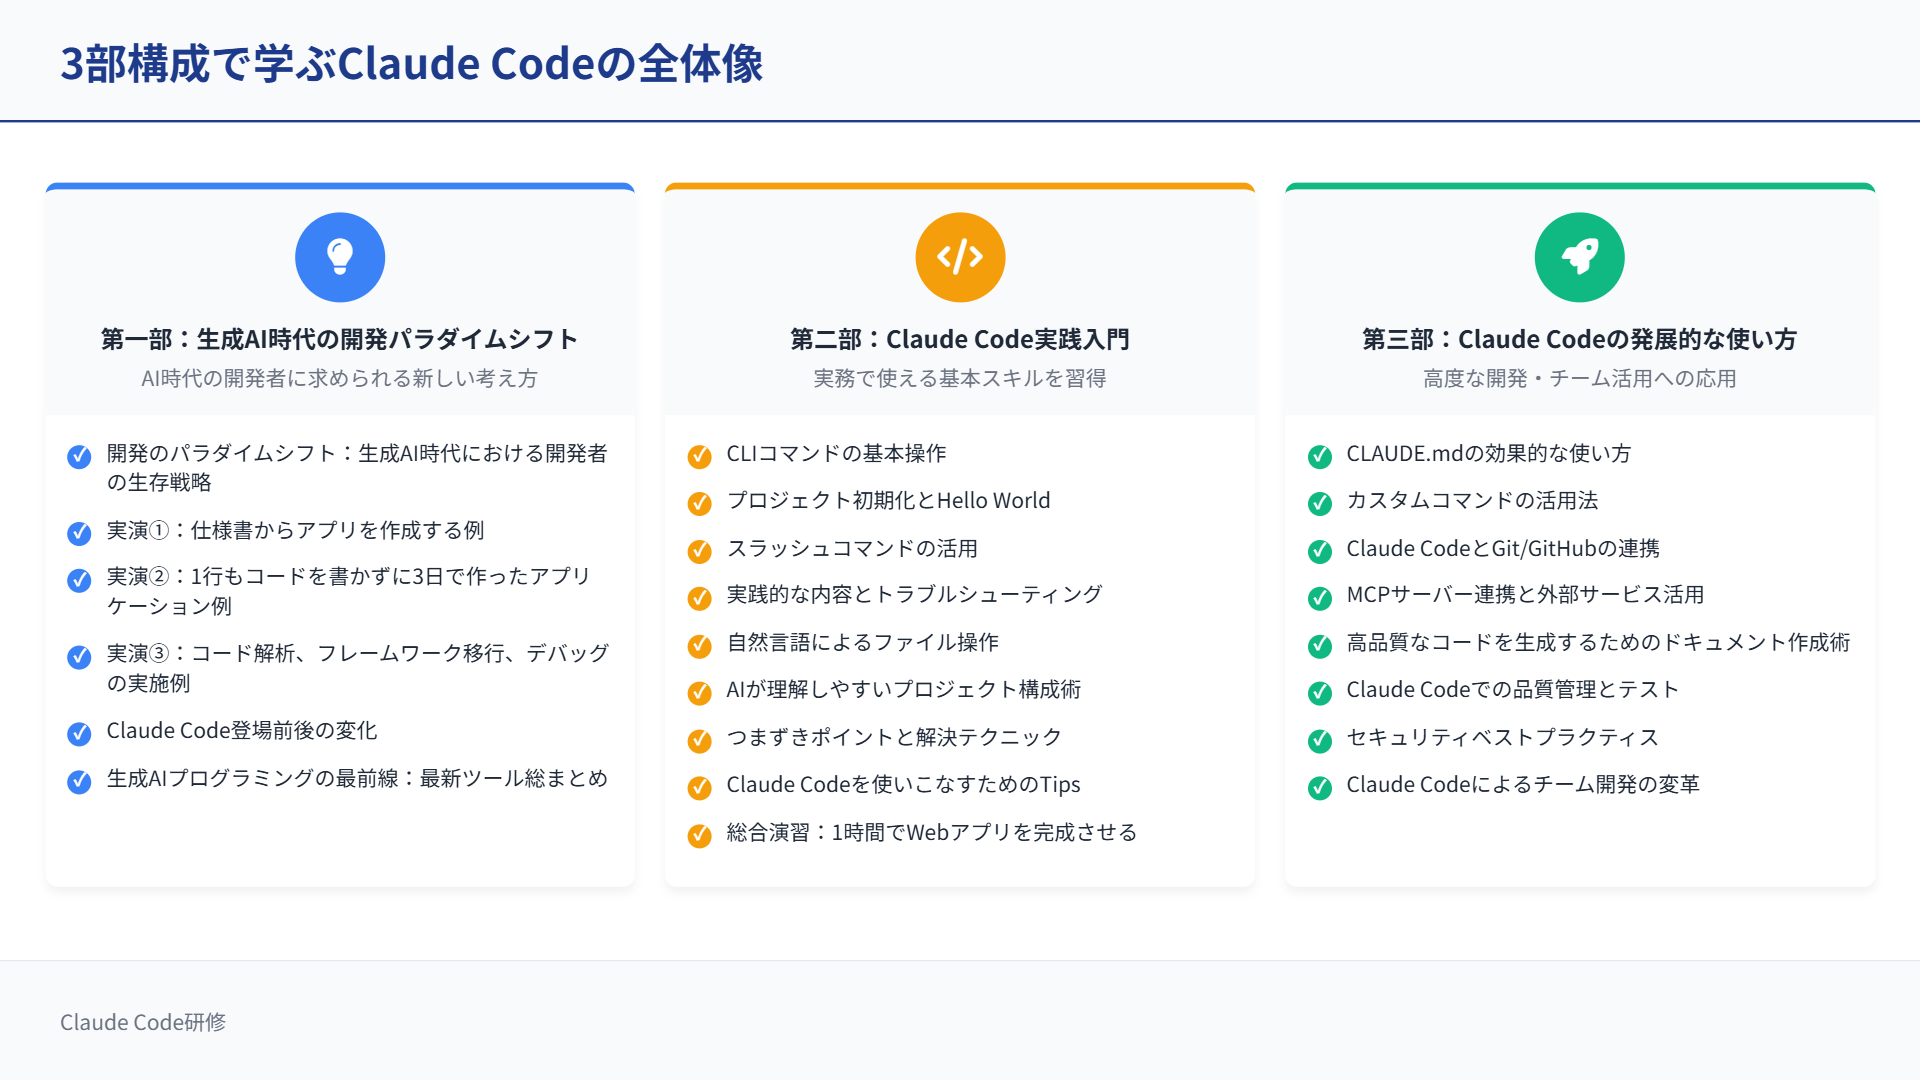Click the text Claude CodeとGit/GitHubの連携
The height and width of the screenshot is (1080, 1920).
1503,548
